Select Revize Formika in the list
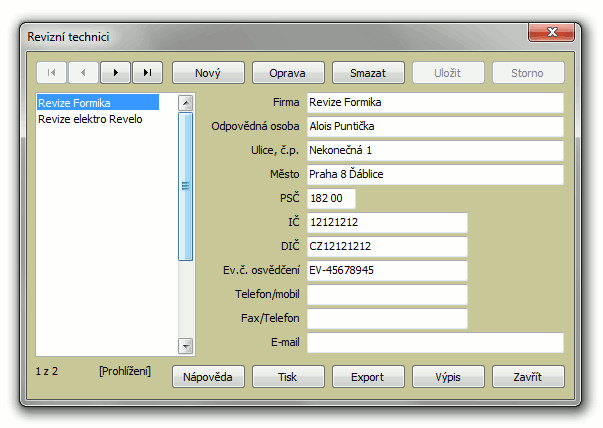603x428 pixels. [98, 103]
